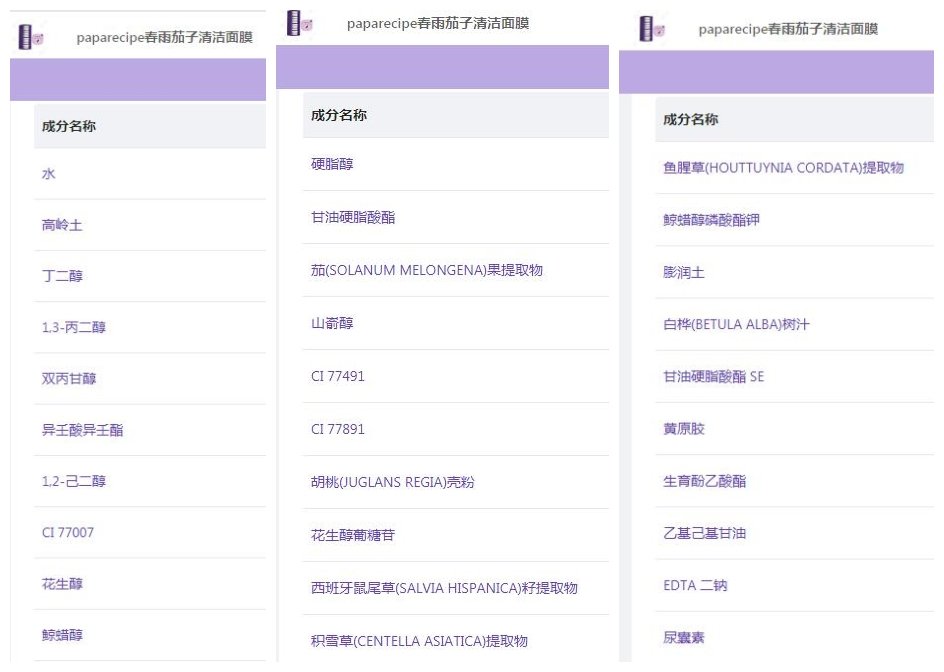Select the 丁二醇 ingredient
This screenshot has height=672, width=944.
pos(62,276)
